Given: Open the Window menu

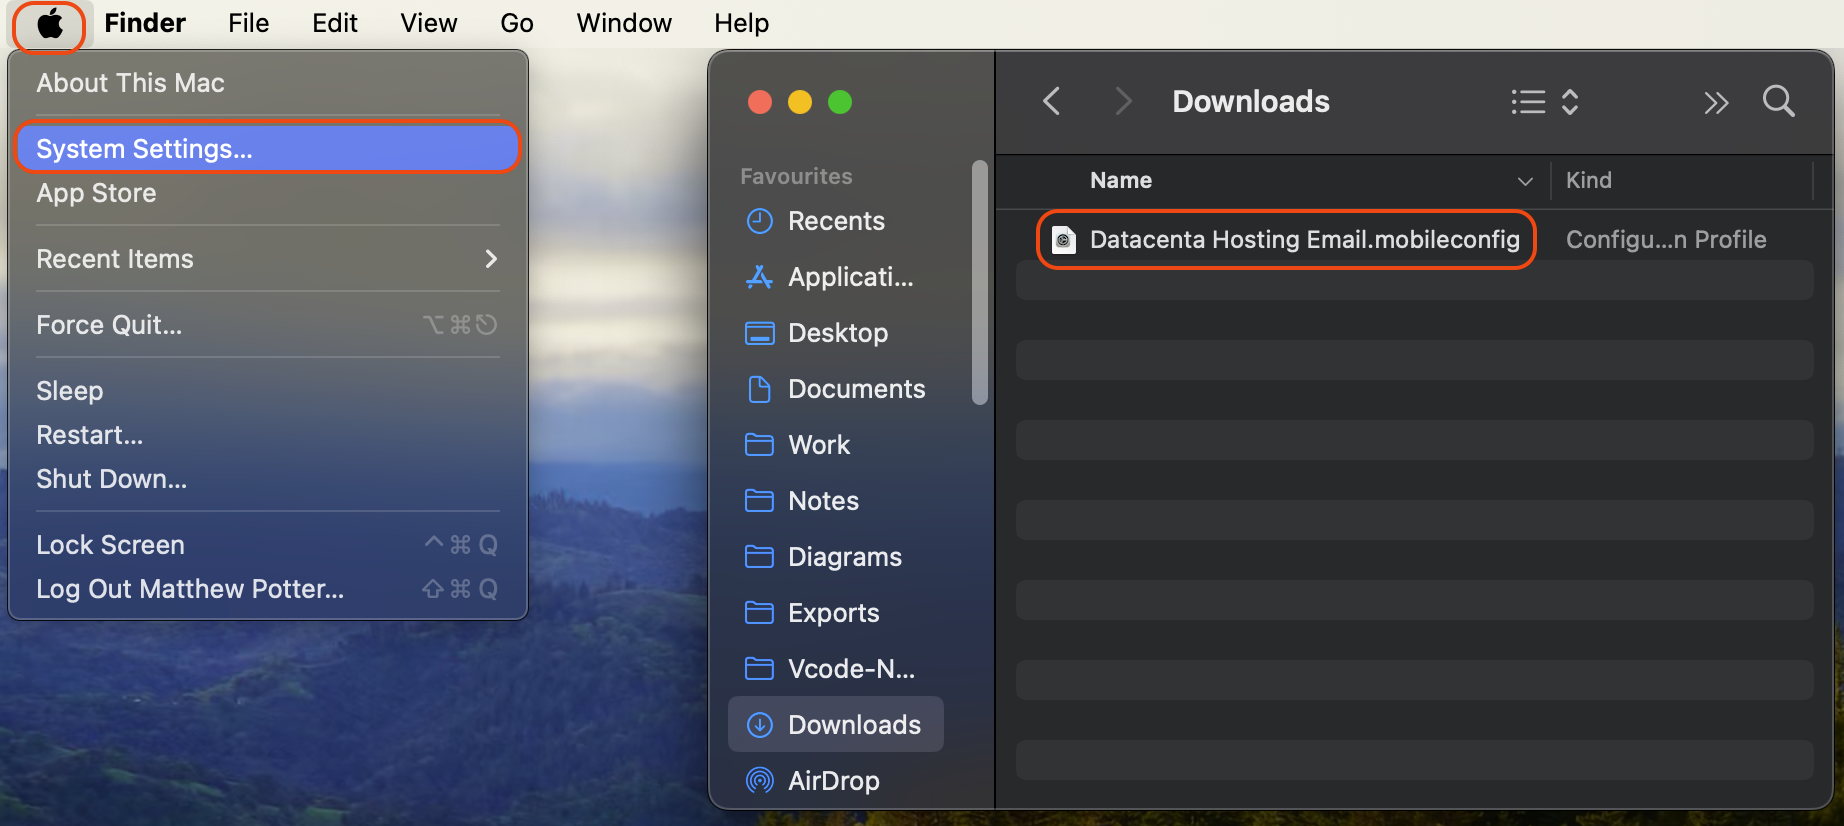Looking at the screenshot, I should click(624, 23).
